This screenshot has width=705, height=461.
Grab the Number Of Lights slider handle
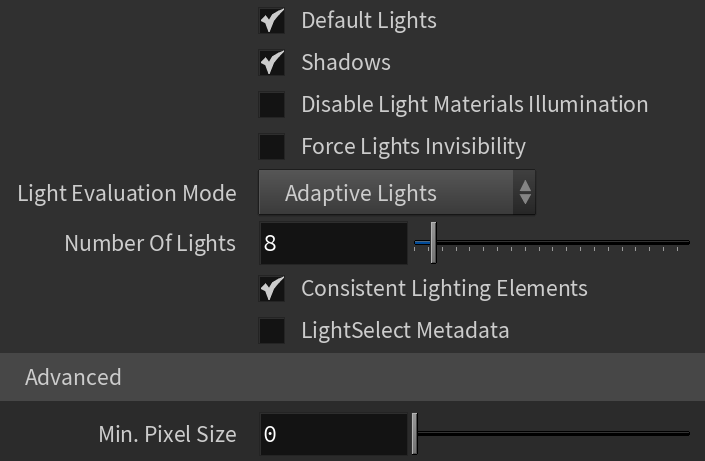coord(433,243)
